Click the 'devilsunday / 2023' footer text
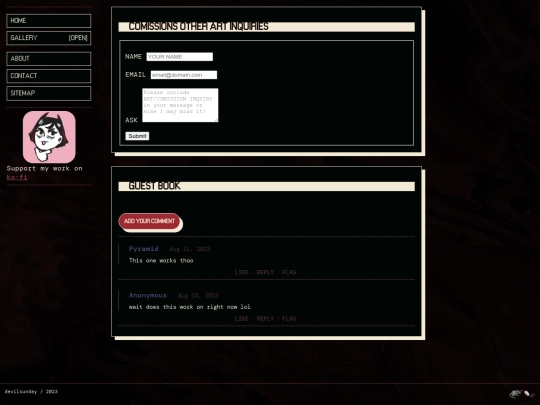The image size is (540, 405). (31, 392)
